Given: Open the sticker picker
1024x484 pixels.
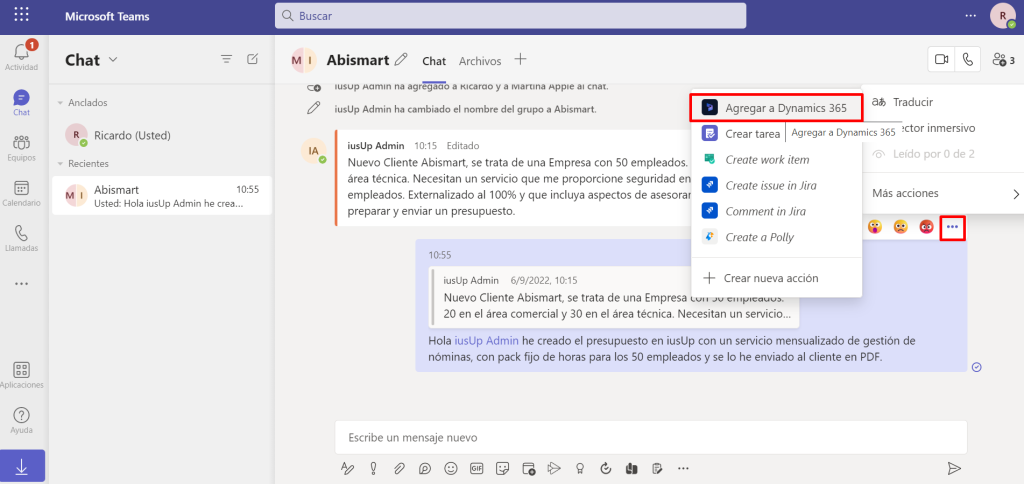Looking at the screenshot, I should [x=502, y=468].
